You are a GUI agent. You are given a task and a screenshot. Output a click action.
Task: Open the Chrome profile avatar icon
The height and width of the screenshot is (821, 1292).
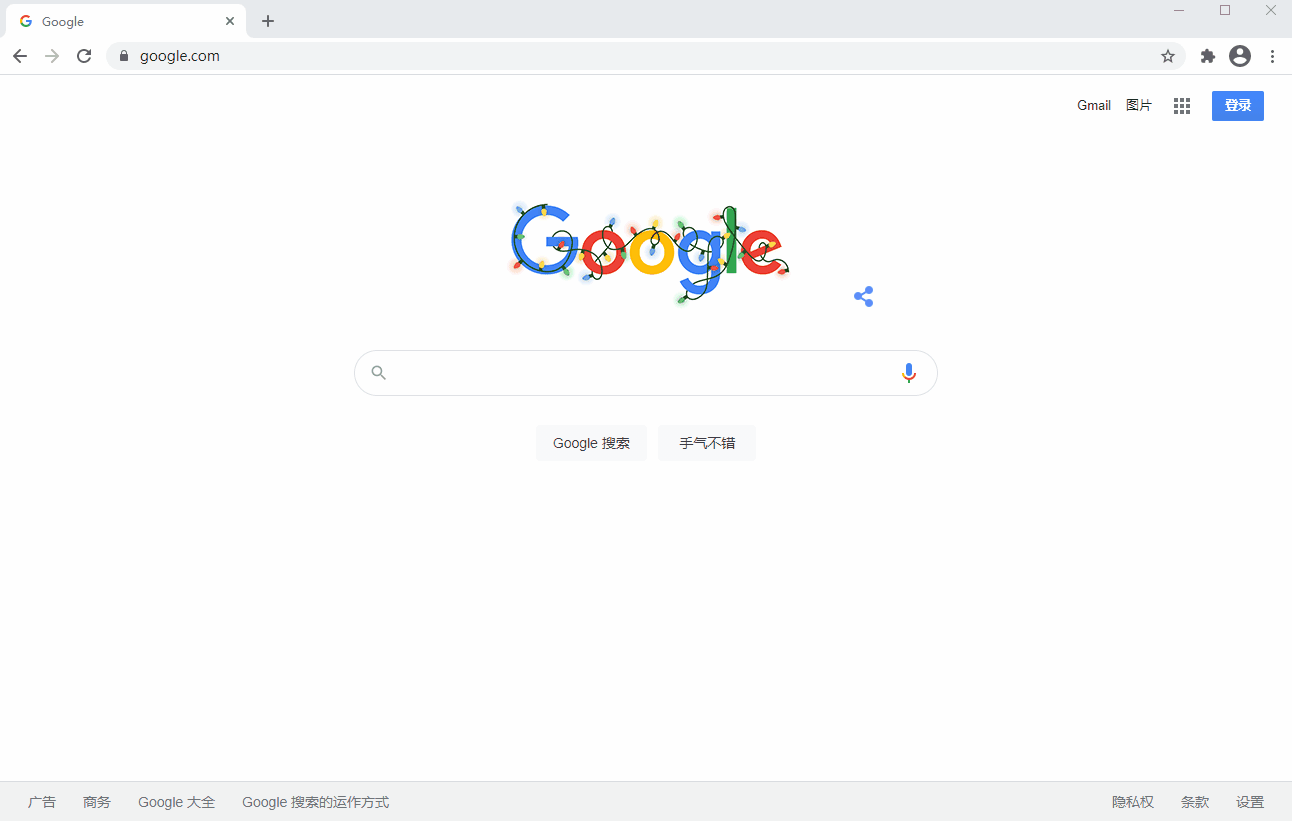tap(1240, 56)
